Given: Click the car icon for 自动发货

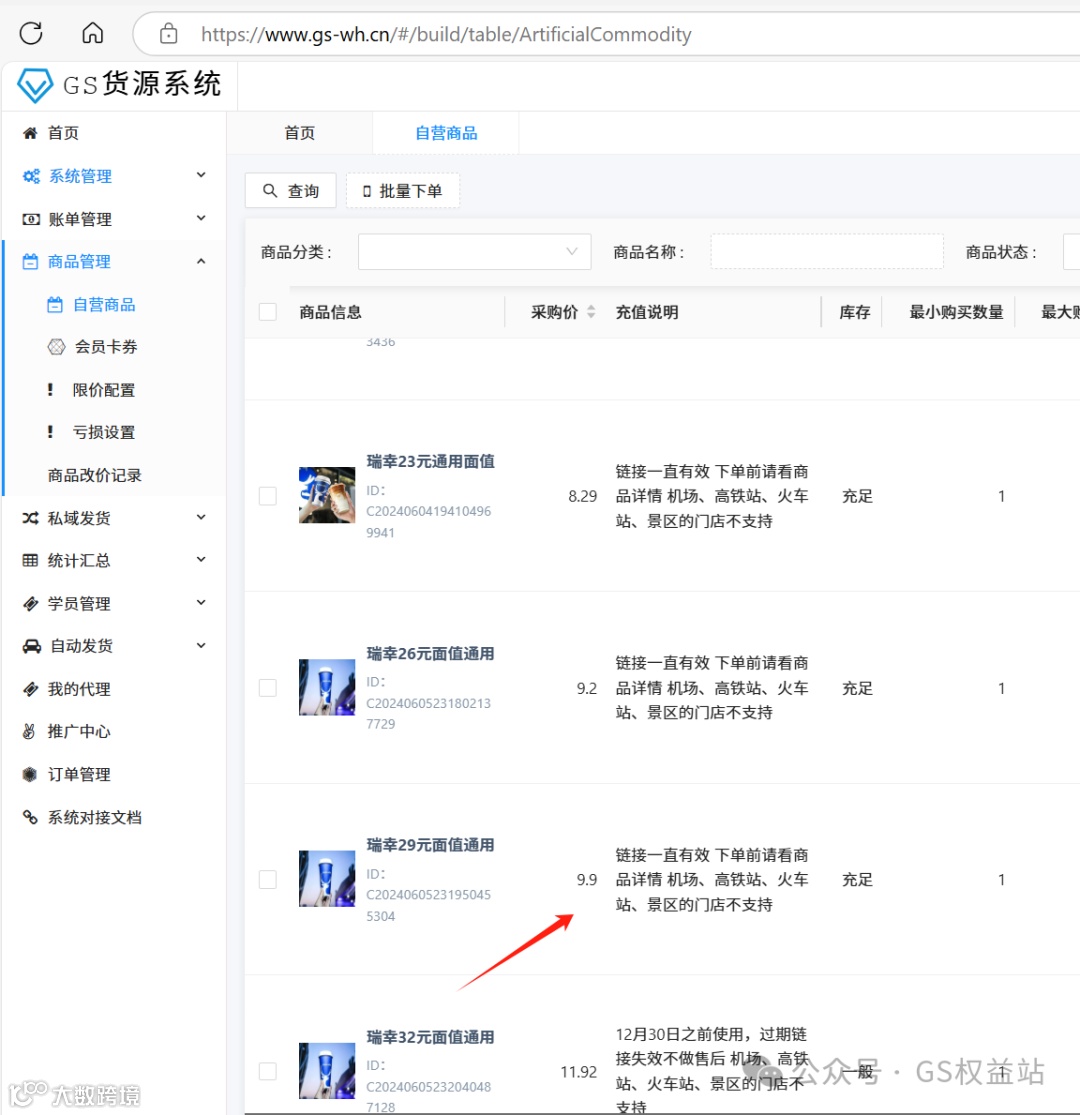Looking at the screenshot, I should pos(31,646).
